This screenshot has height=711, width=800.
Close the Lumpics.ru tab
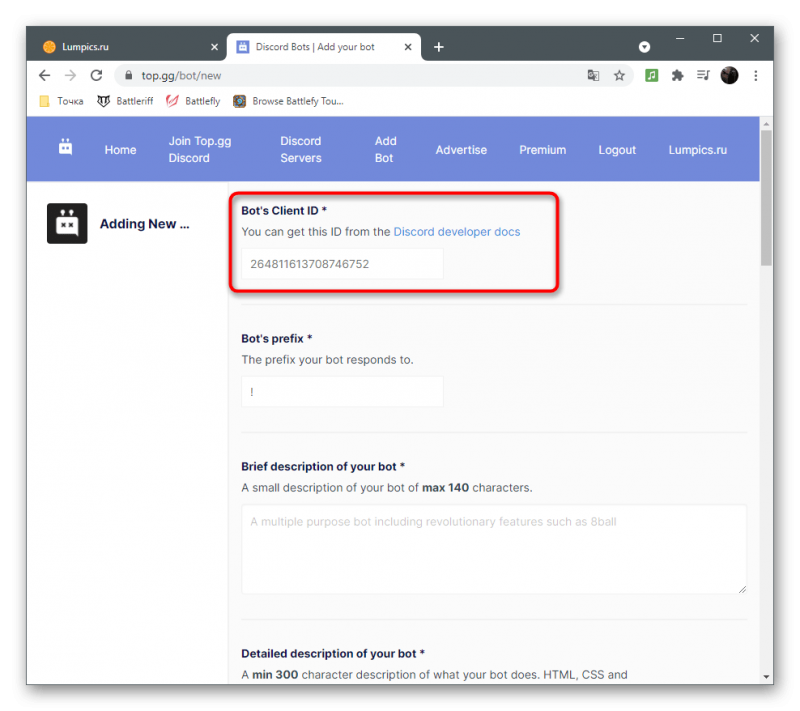tap(214, 47)
